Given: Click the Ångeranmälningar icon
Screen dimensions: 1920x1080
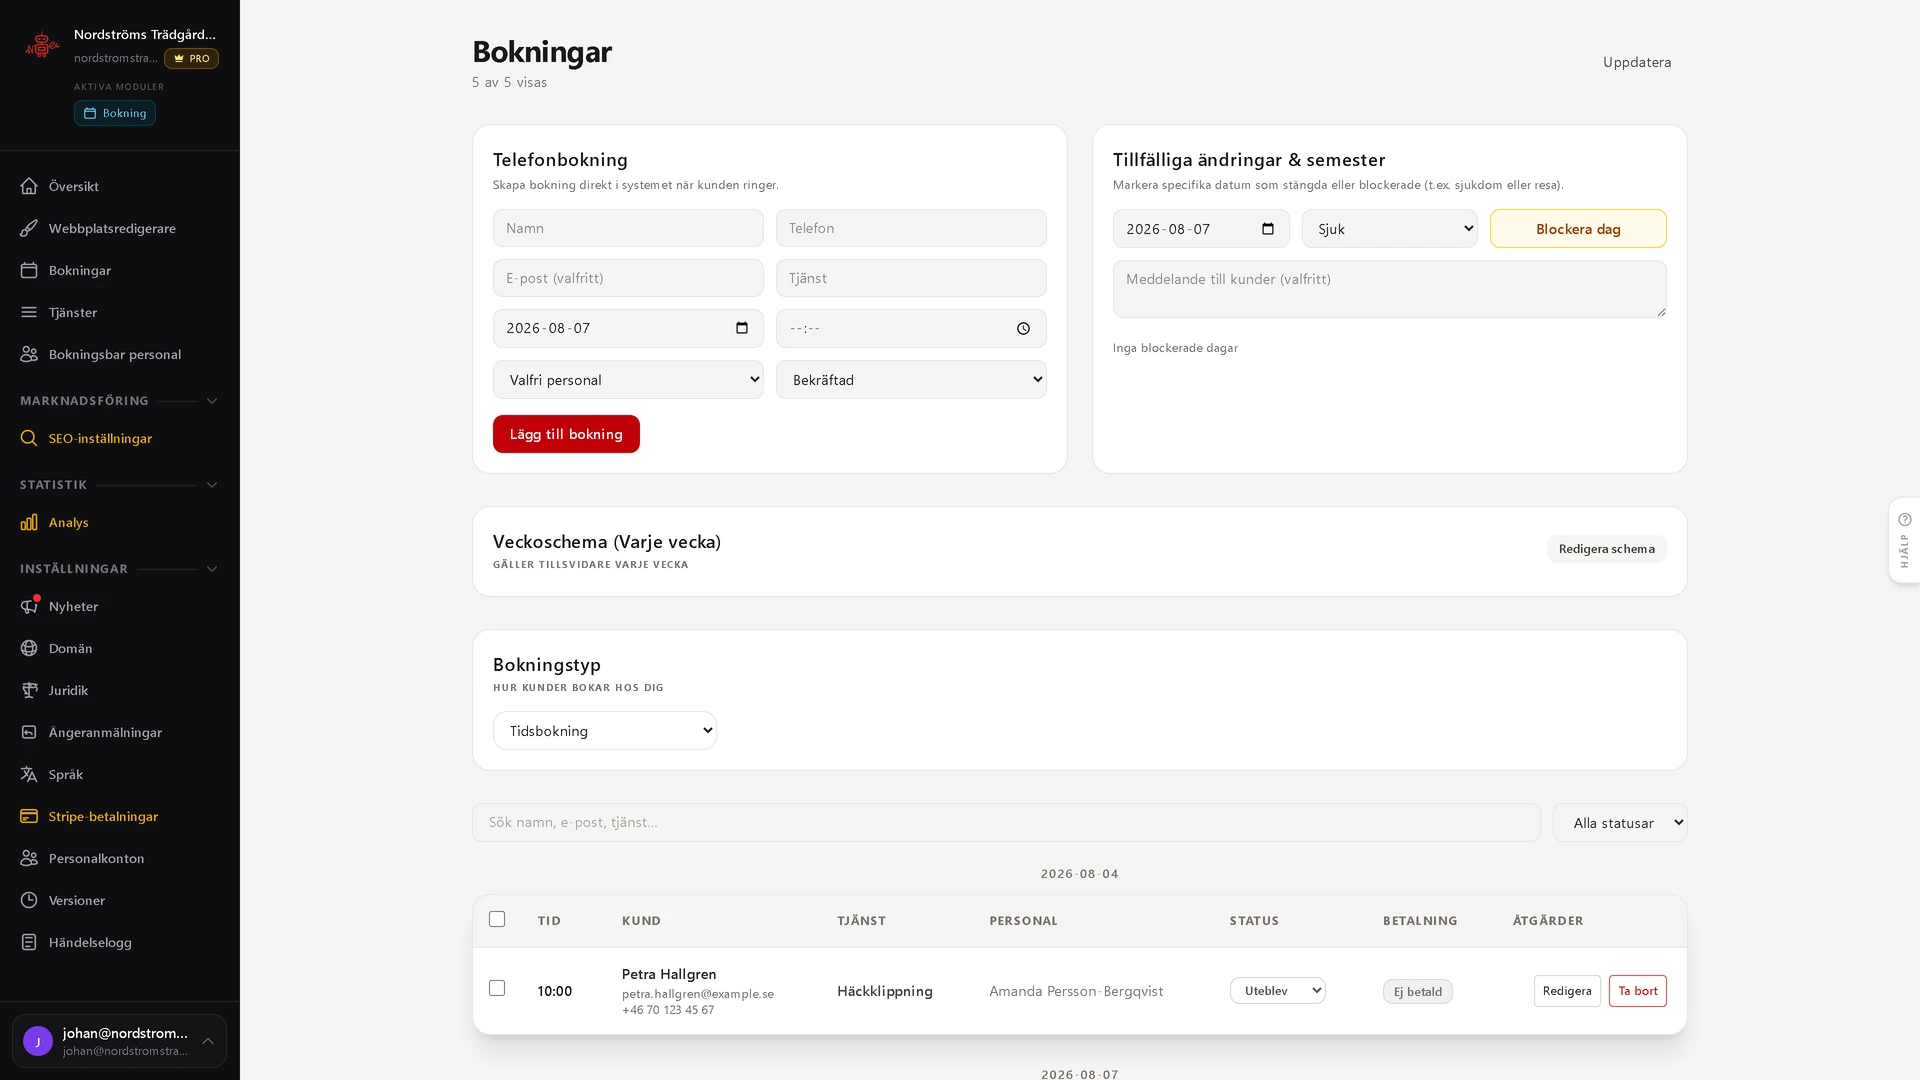Looking at the screenshot, I should (29, 732).
